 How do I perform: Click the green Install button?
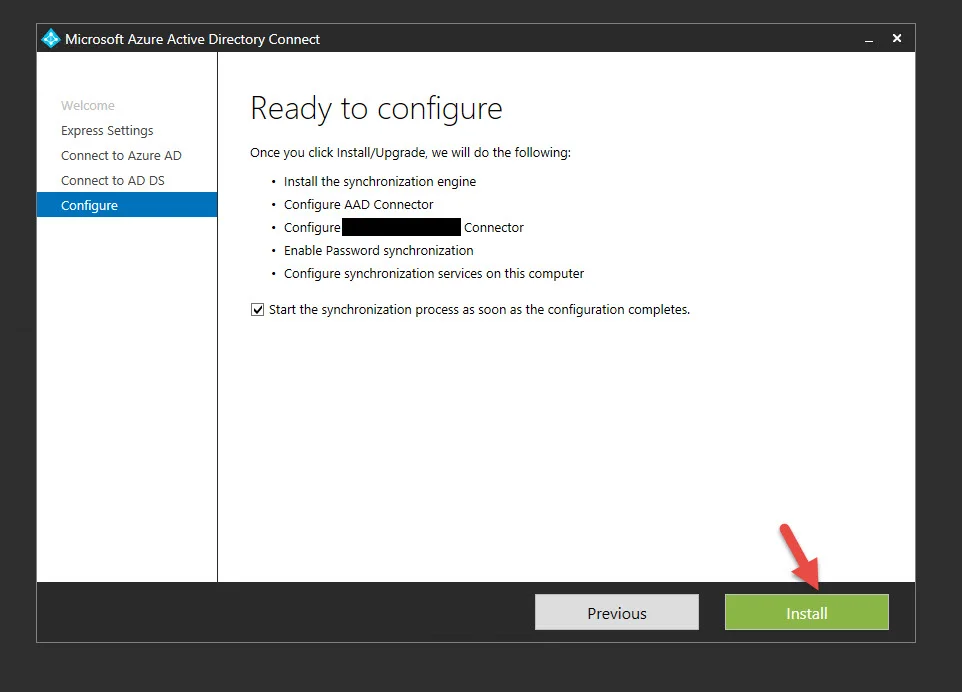[806, 612]
